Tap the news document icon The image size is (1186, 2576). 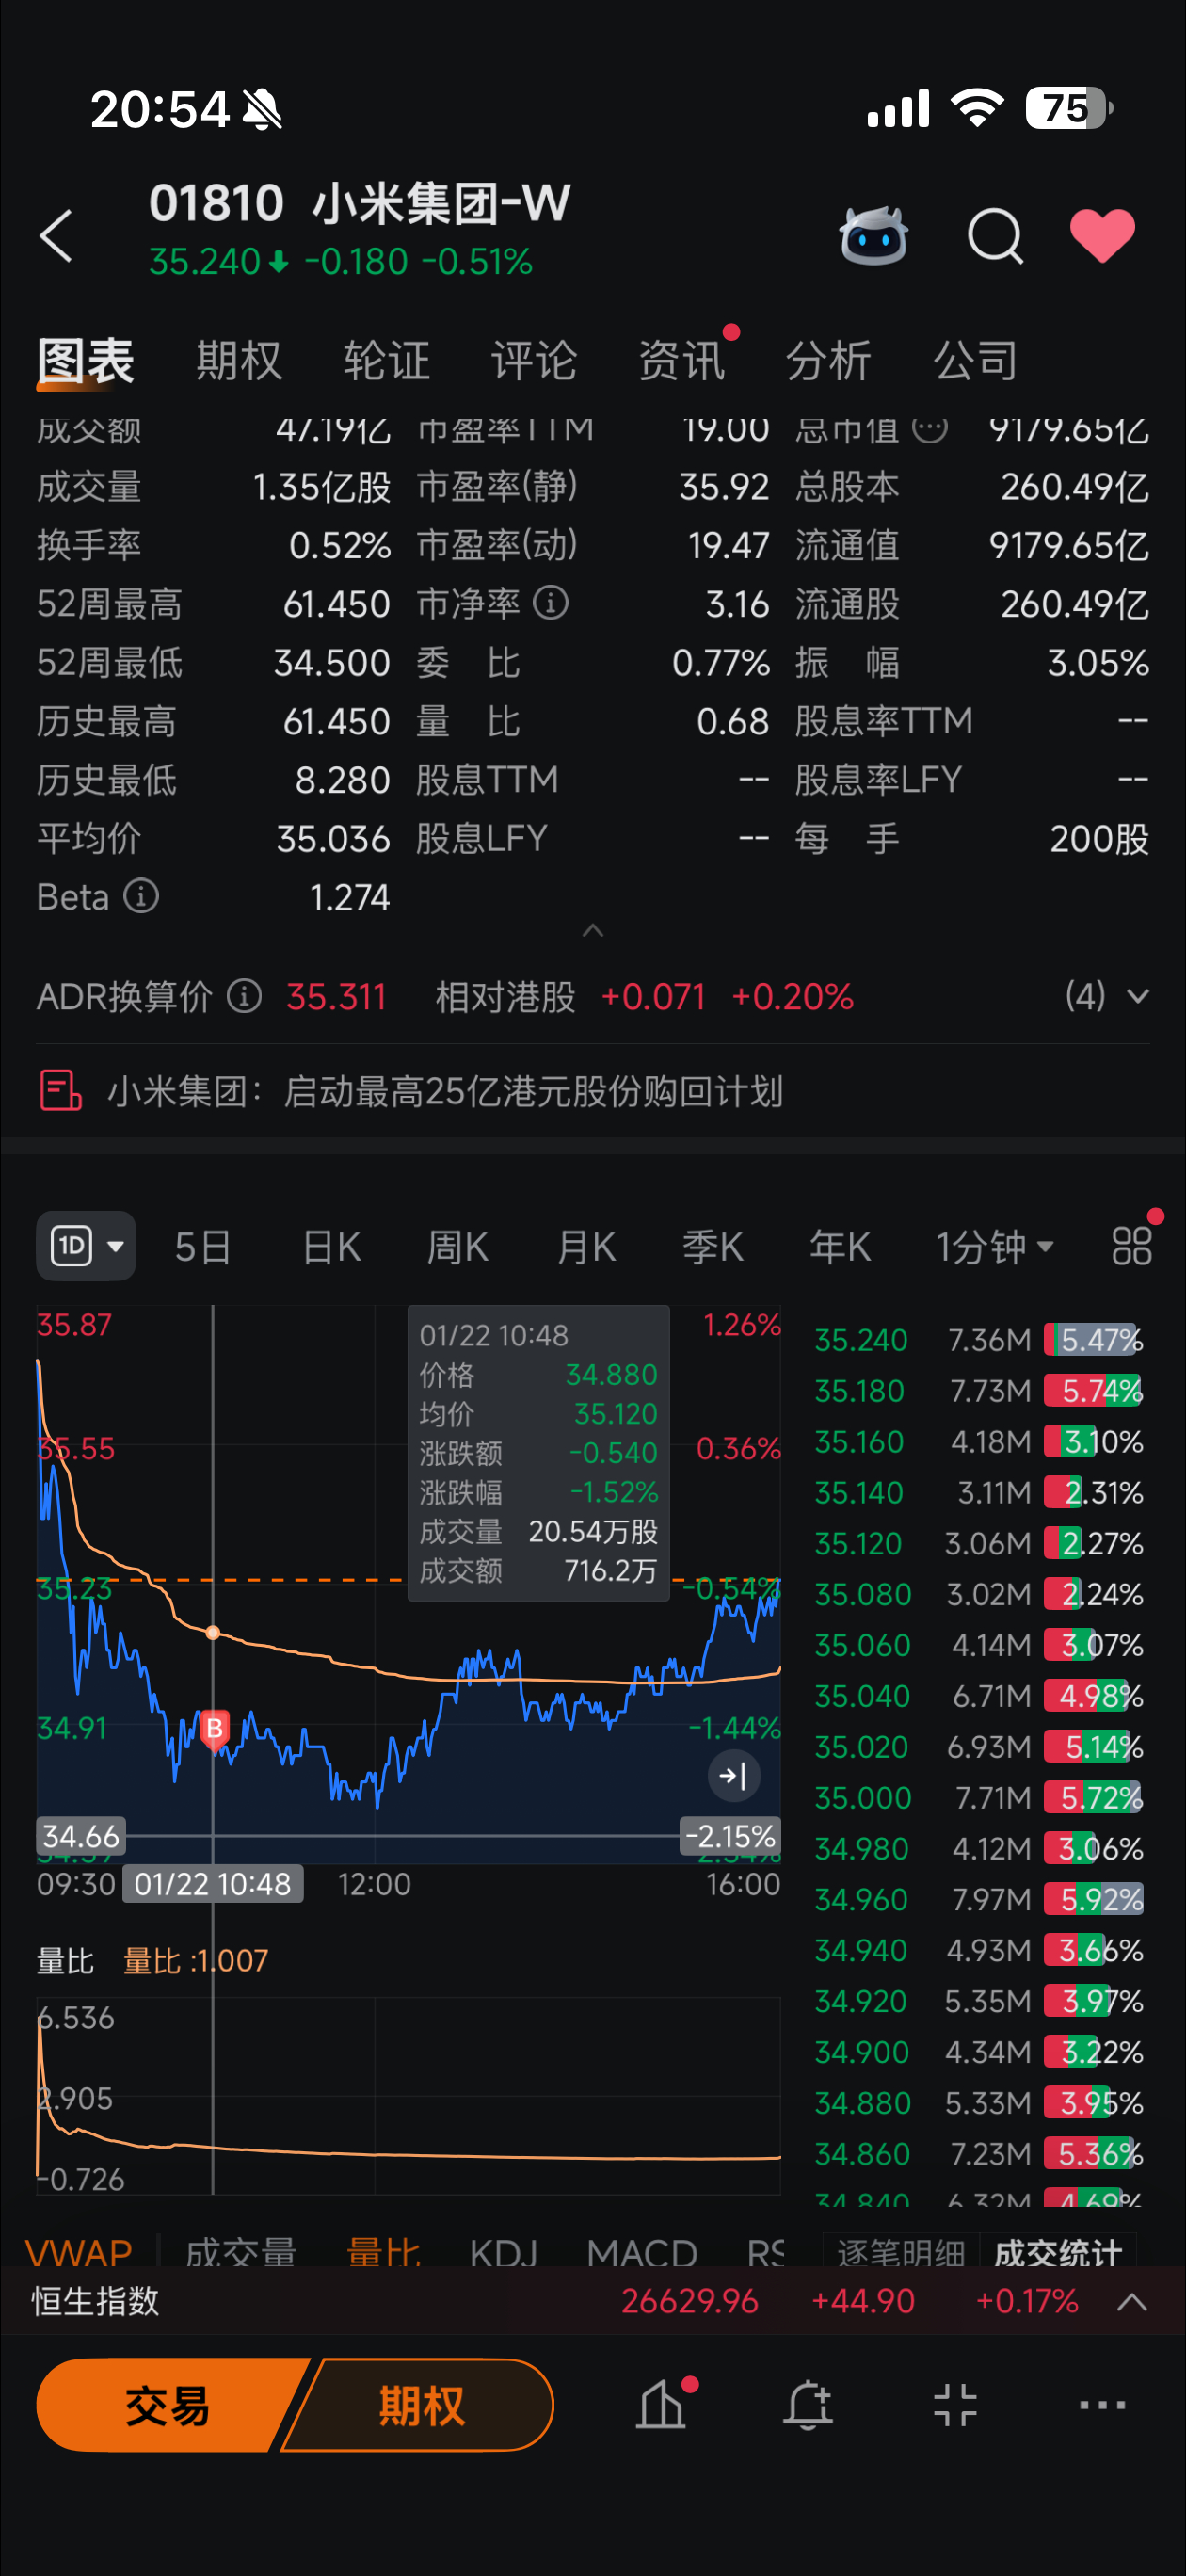pyautogui.click(x=60, y=1091)
